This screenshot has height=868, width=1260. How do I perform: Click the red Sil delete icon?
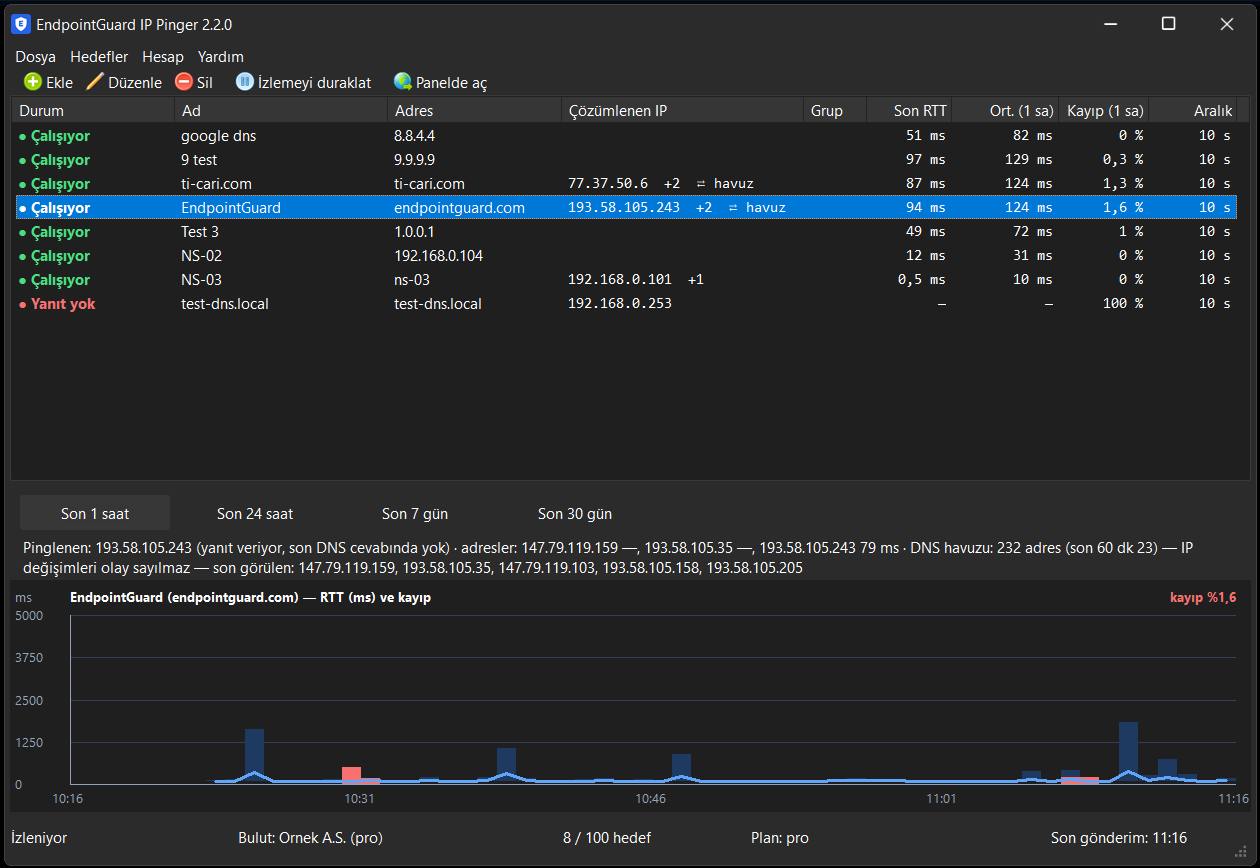point(183,82)
